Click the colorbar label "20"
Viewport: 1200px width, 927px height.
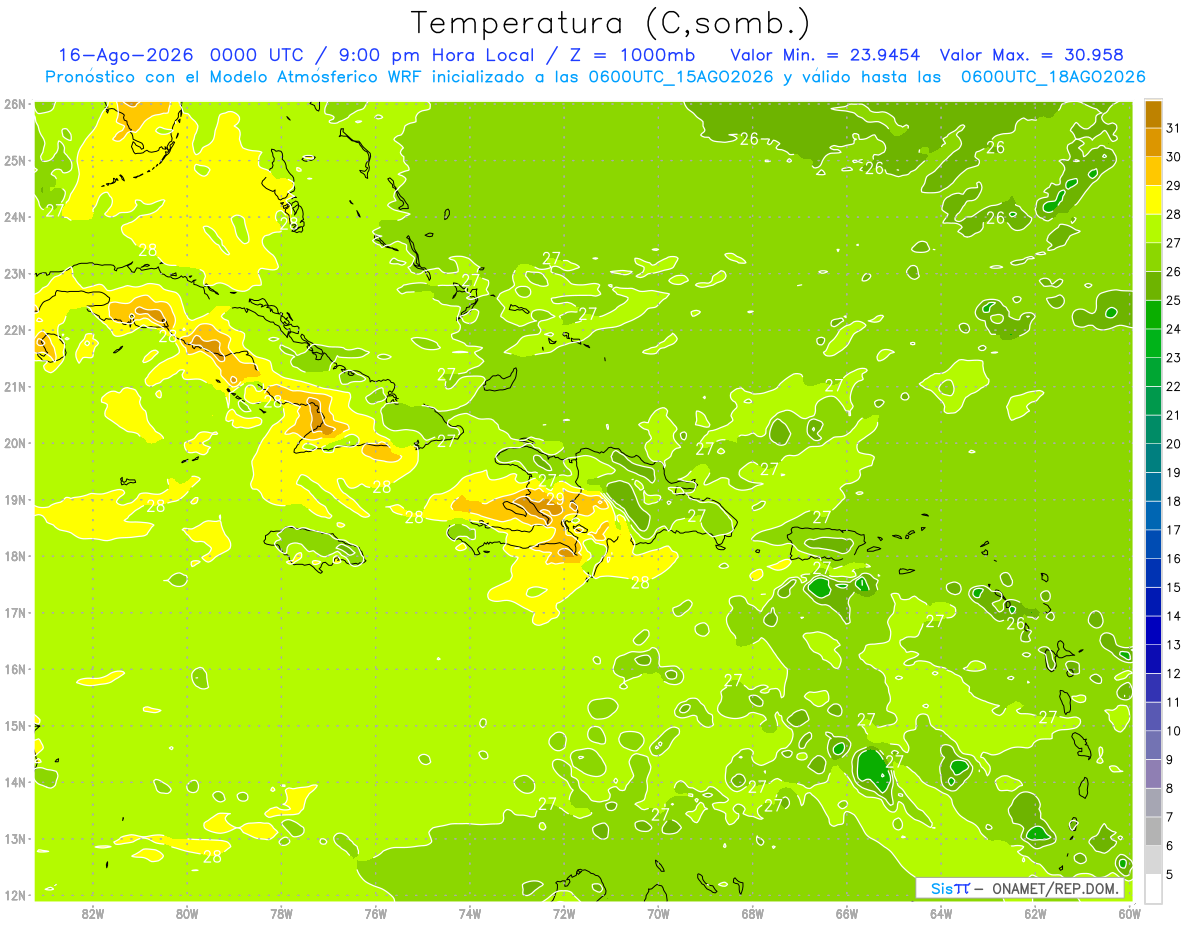click(x=1173, y=444)
